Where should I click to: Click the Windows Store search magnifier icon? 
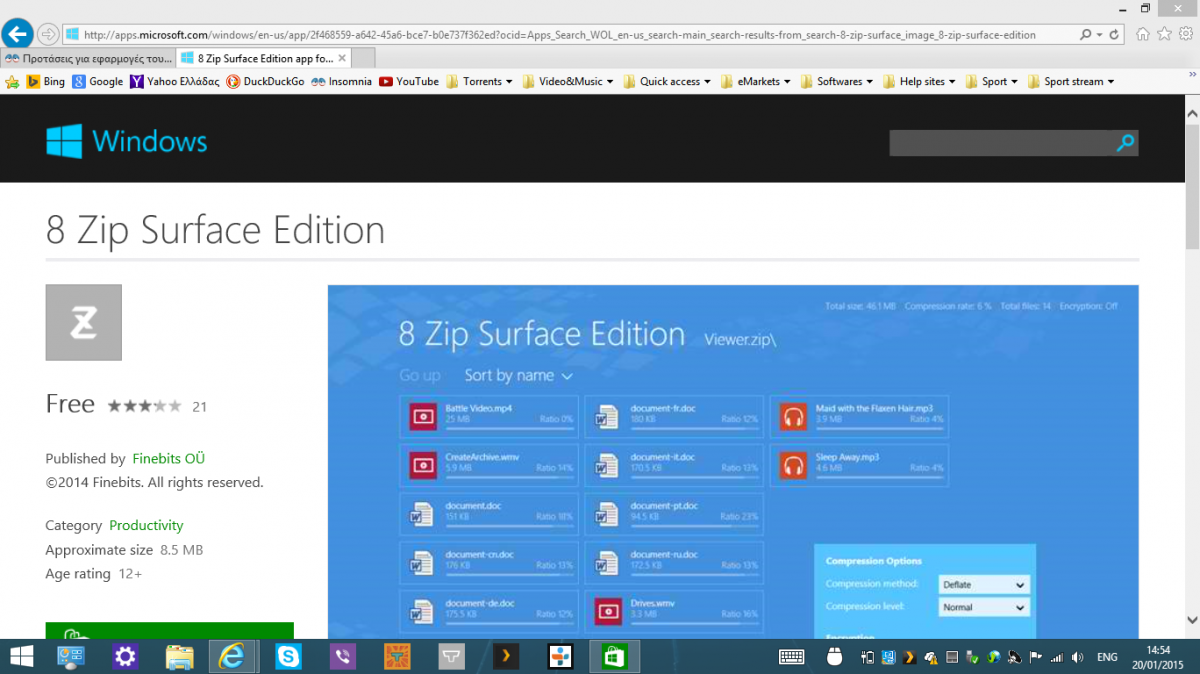coord(1126,143)
